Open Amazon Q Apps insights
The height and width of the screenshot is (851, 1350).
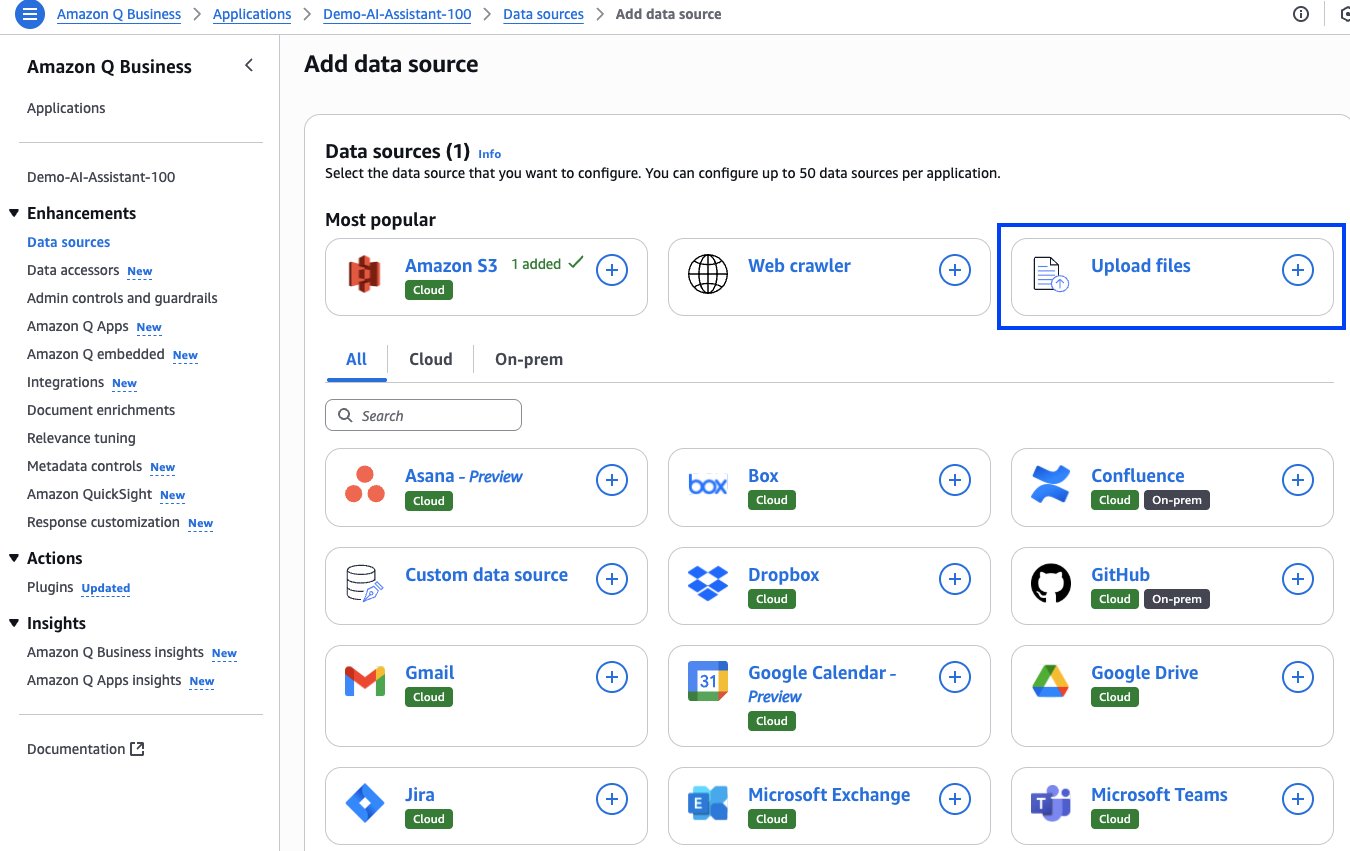tap(104, 680)
